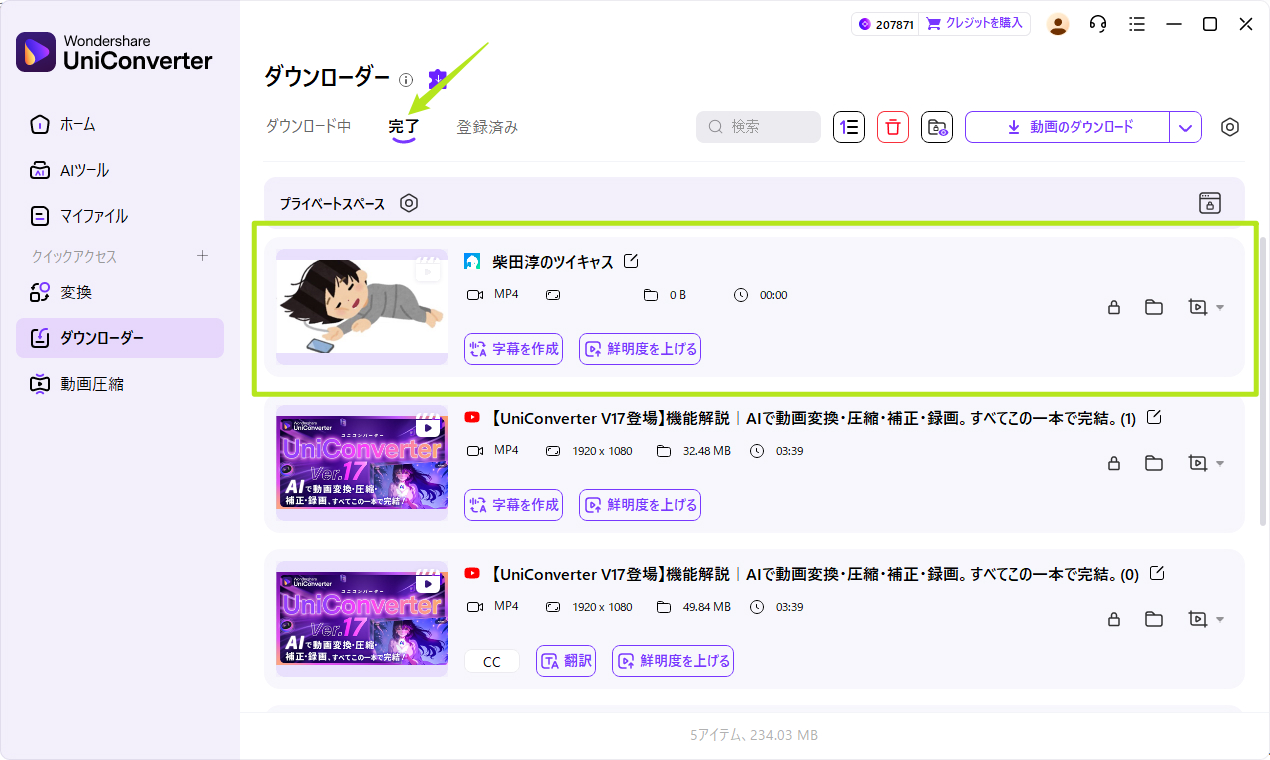Expand quick access with the plus sign
The image size is (1270, 760).
[x=202, y=256]
